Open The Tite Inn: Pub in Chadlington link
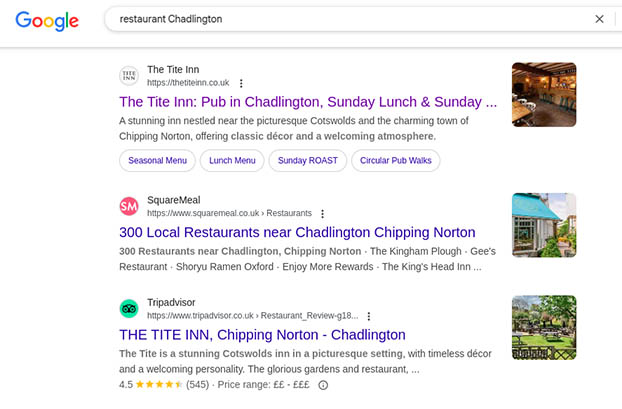This screenshot has width=622, height=409. pos(308,102)
